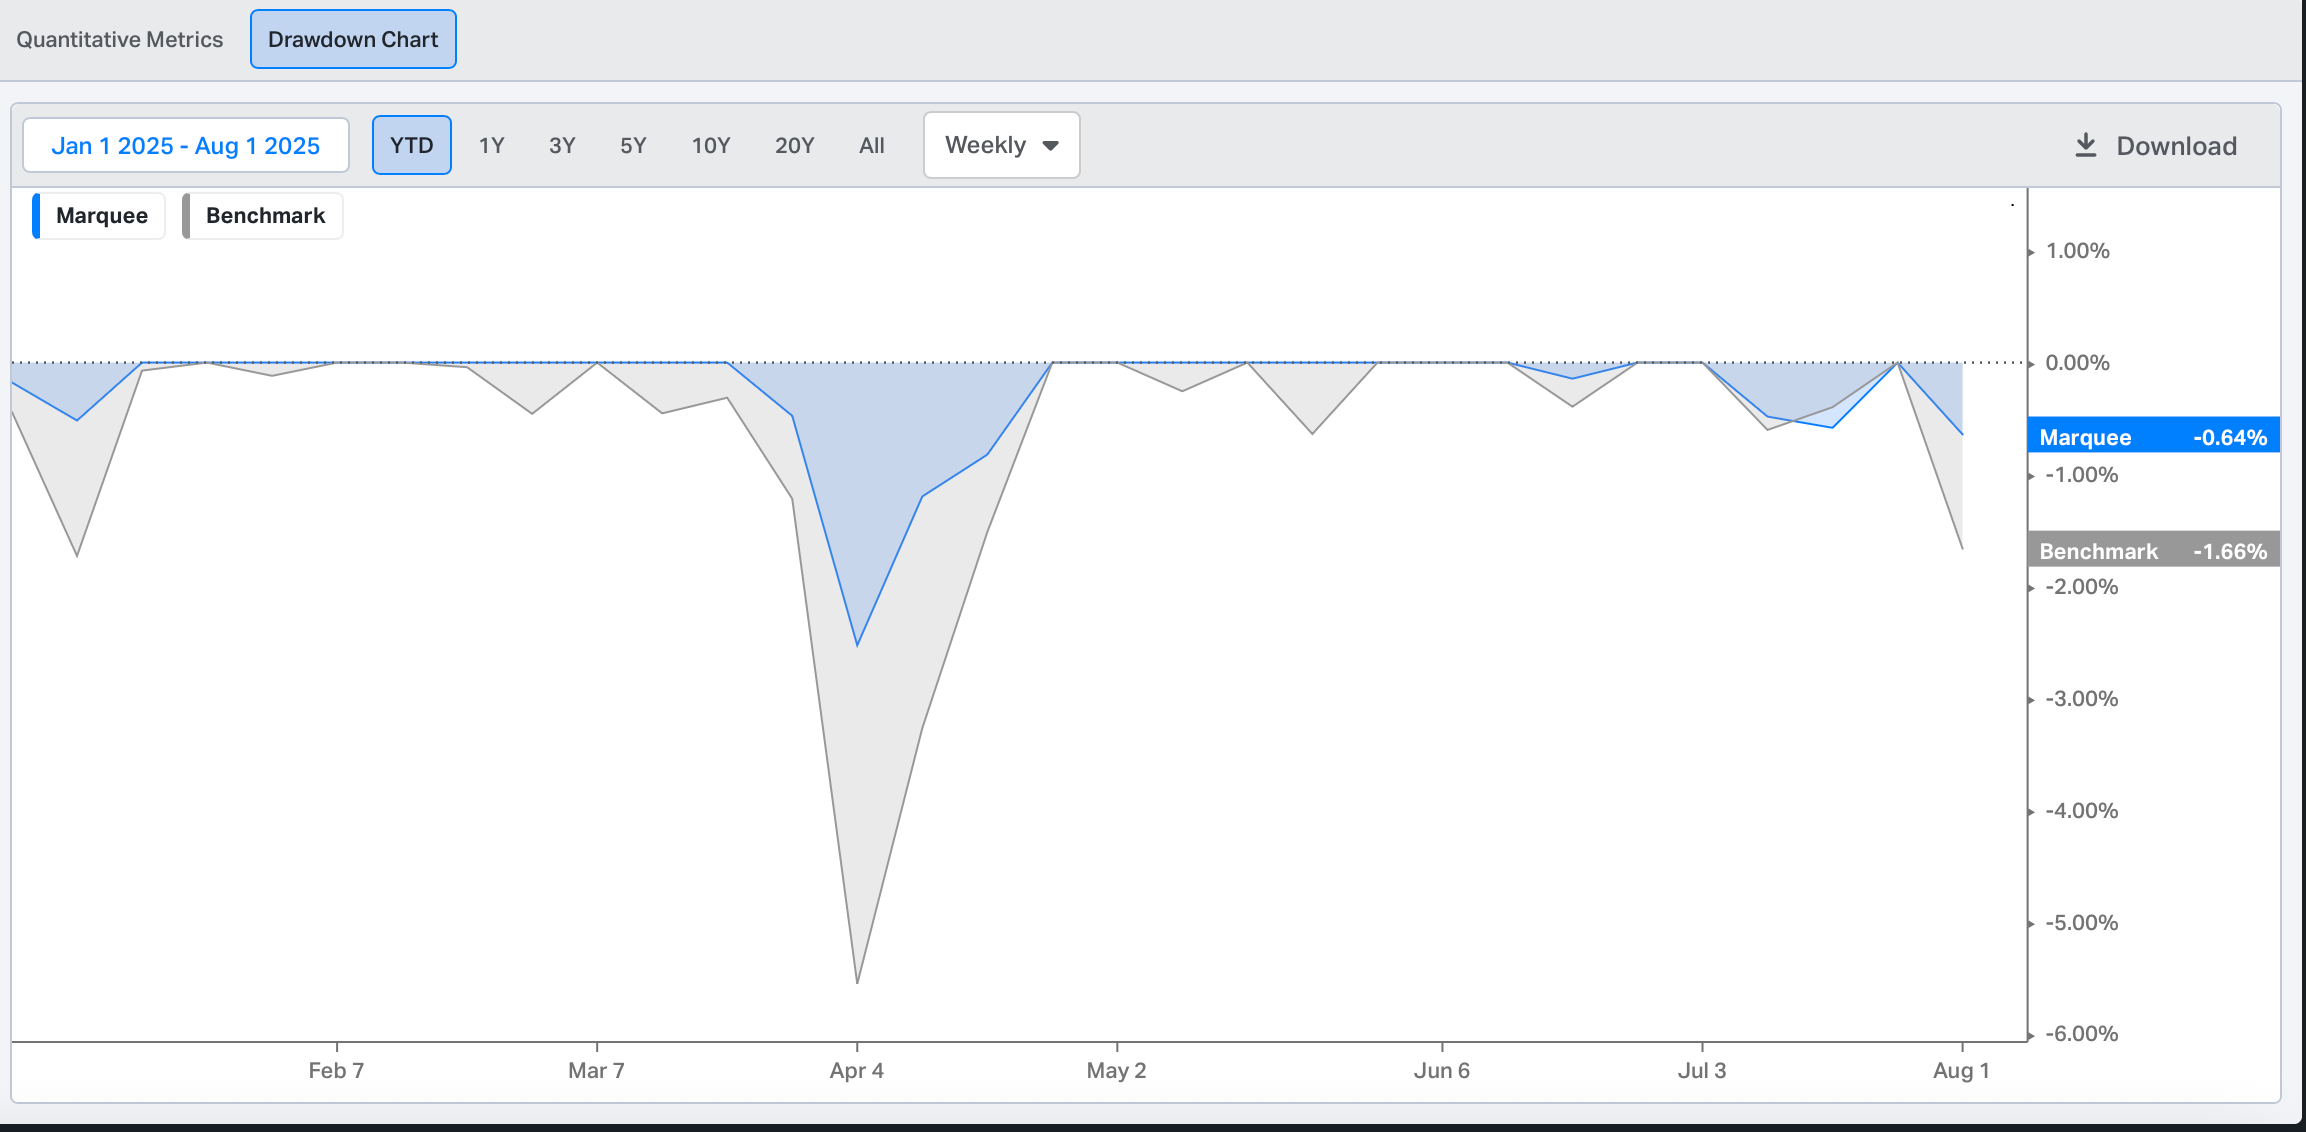Choose the 10Y time range

[711, 146]
